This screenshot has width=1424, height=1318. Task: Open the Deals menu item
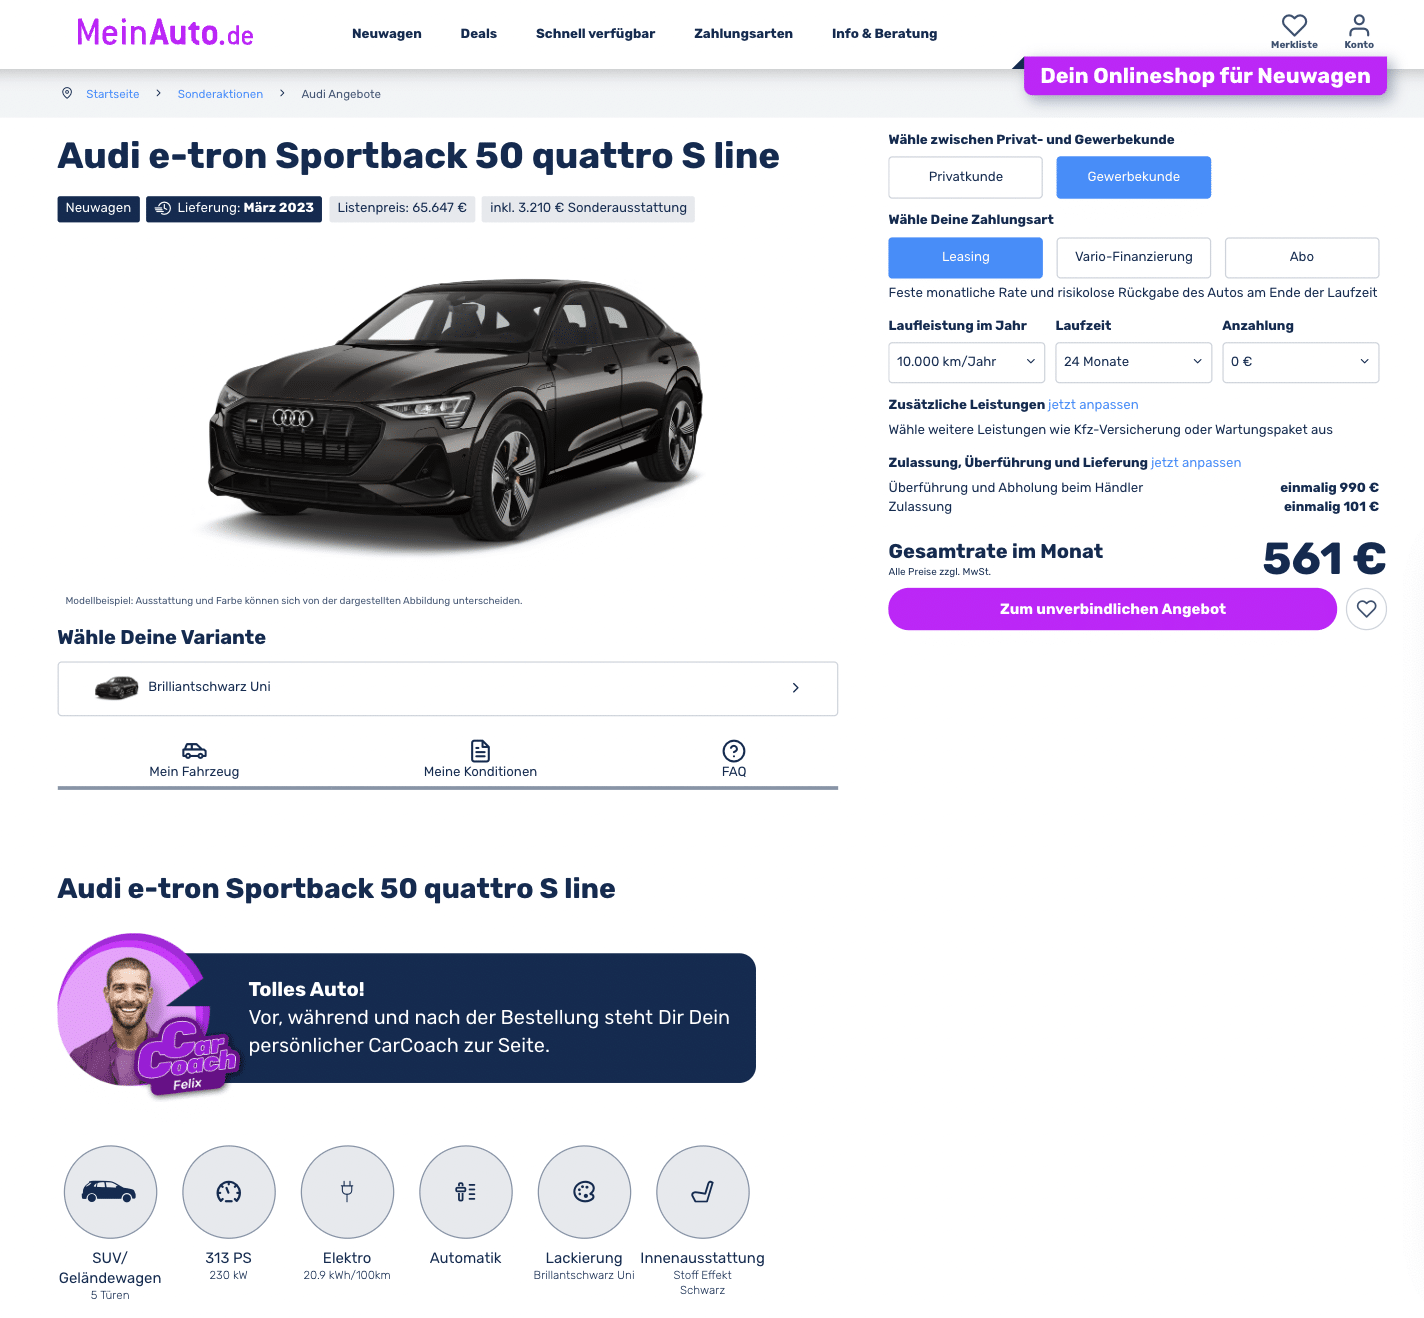pos(478,34)
